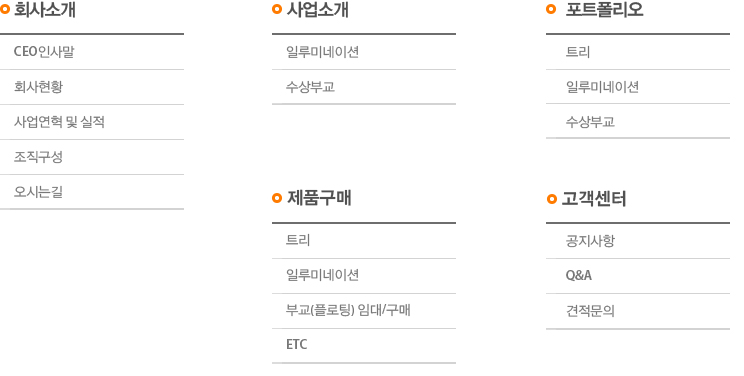Select 조직구성 menu entry
This screenshot has width=744, height=376.
(x=92, y=157)
